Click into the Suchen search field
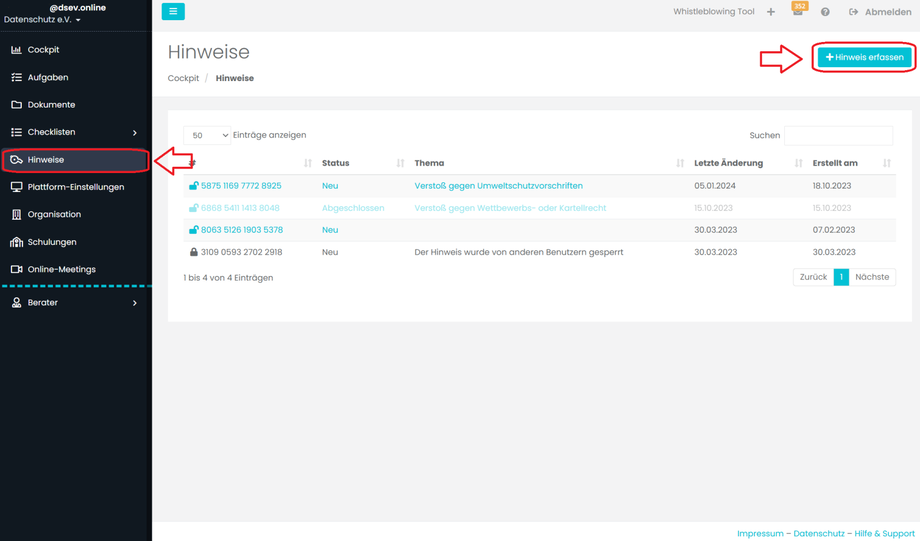This screenshot has width=920, height=541. tap(838, 135)
